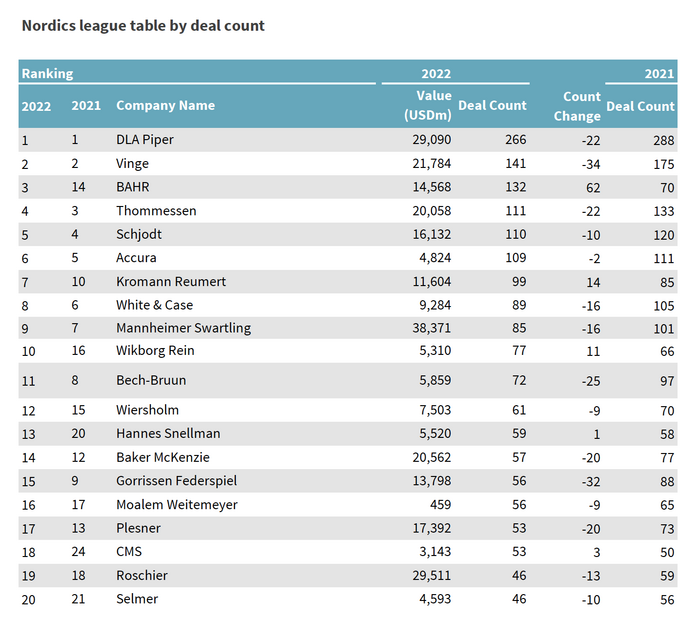The height and width of the screenshot is (619, 700).
Task: Click BAHR's value 14,568
Action: click(x=432, y=187)
